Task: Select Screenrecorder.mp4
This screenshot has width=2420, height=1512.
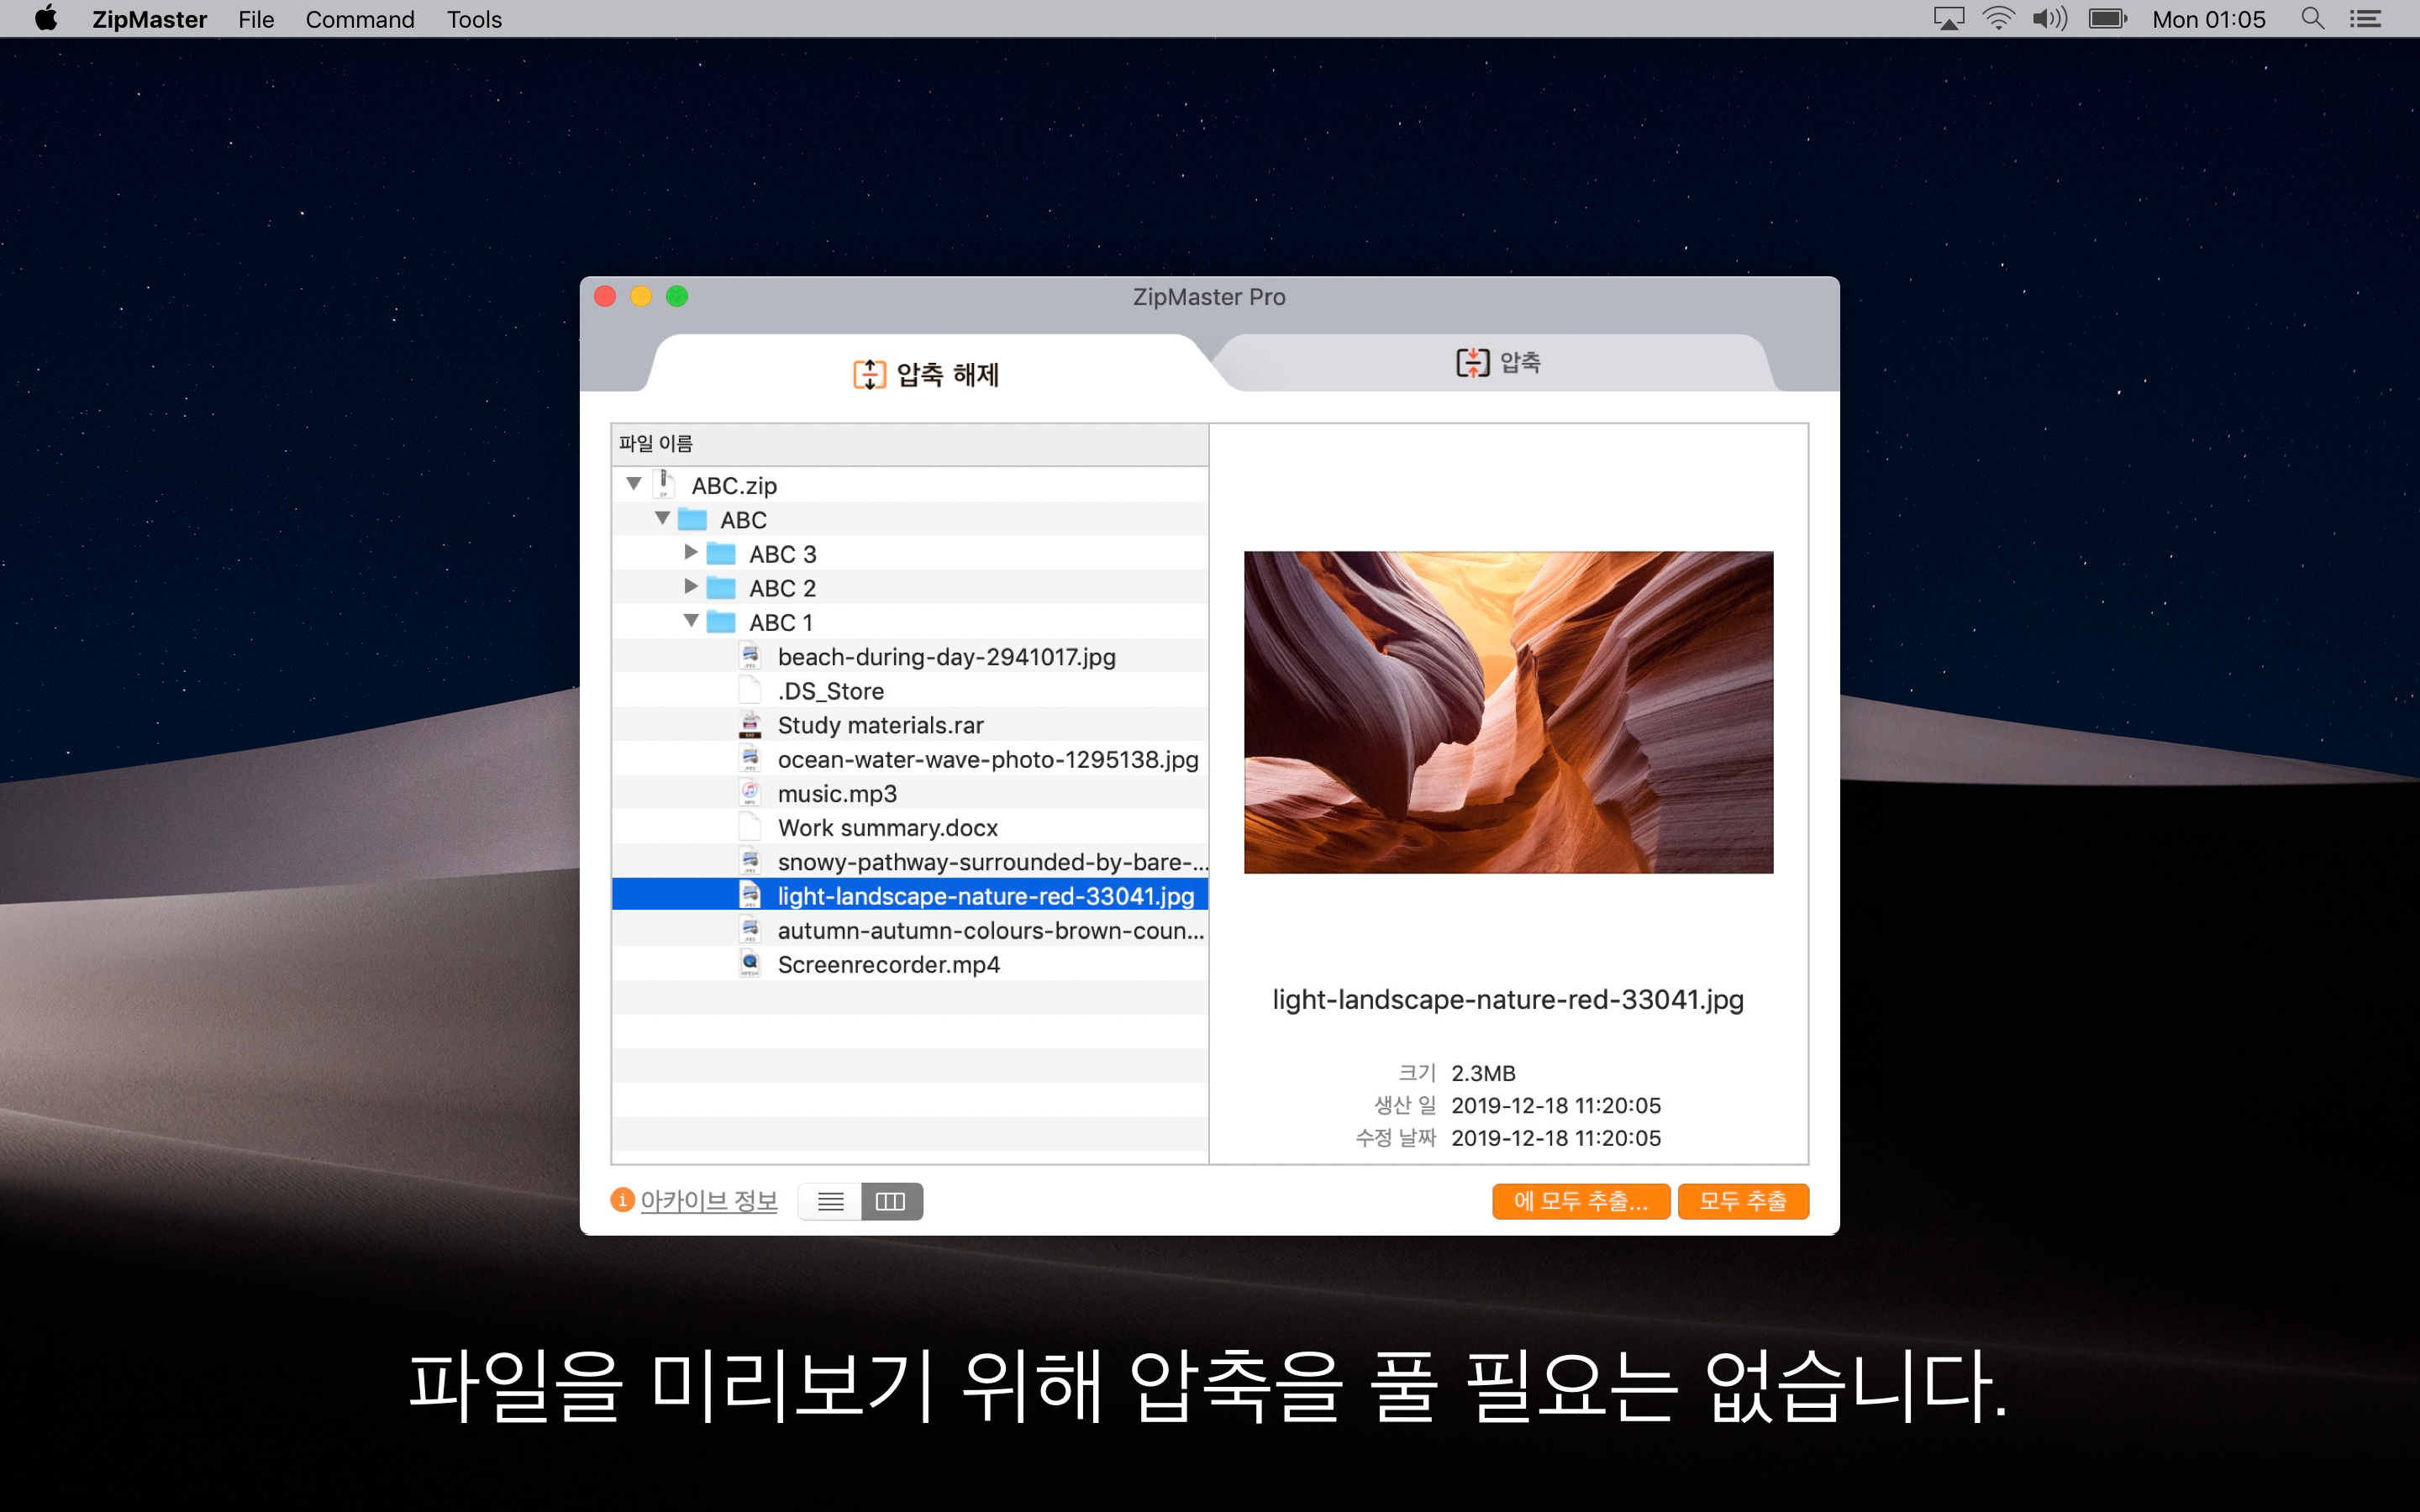Action: (x=889, y=964)
